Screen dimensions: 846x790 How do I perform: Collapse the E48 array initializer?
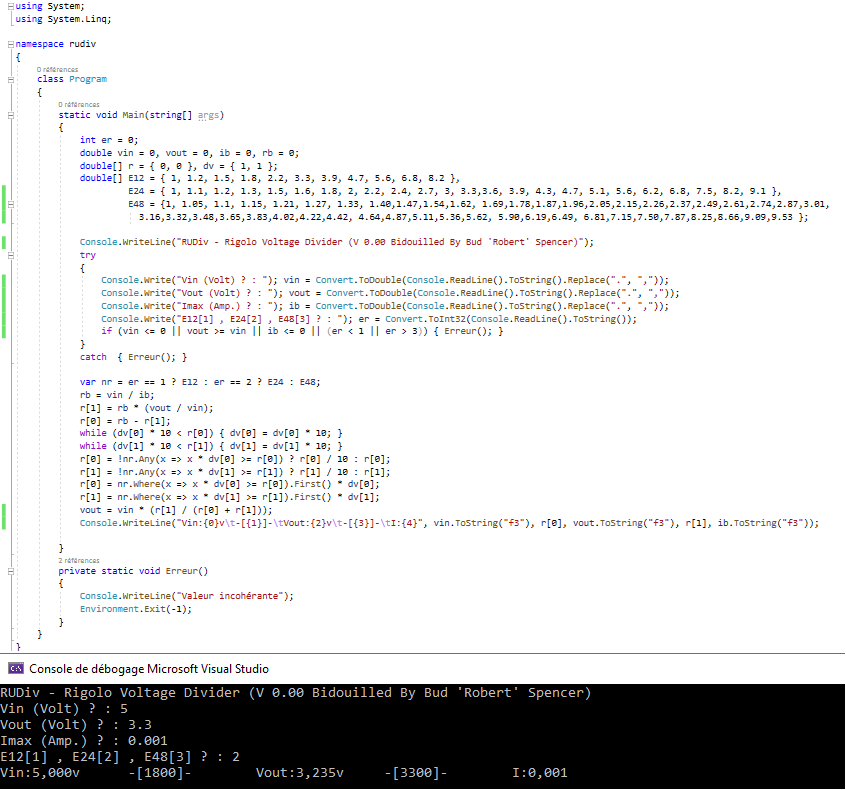10,203
